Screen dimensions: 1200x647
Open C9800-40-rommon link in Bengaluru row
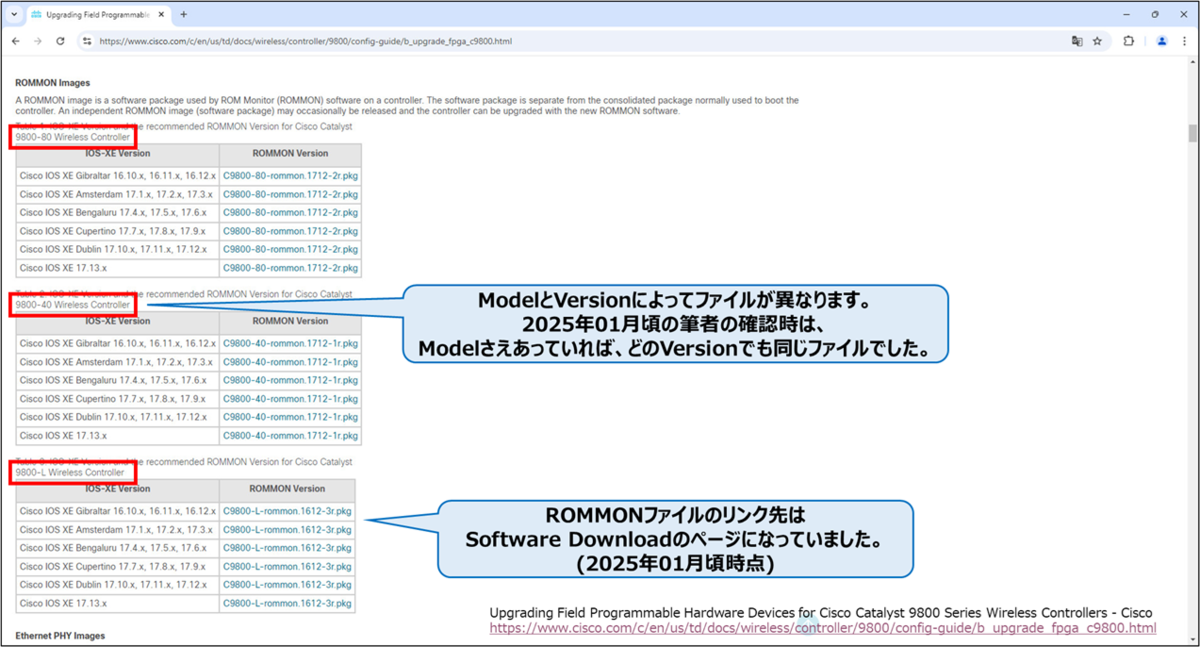tap(290, 380)
